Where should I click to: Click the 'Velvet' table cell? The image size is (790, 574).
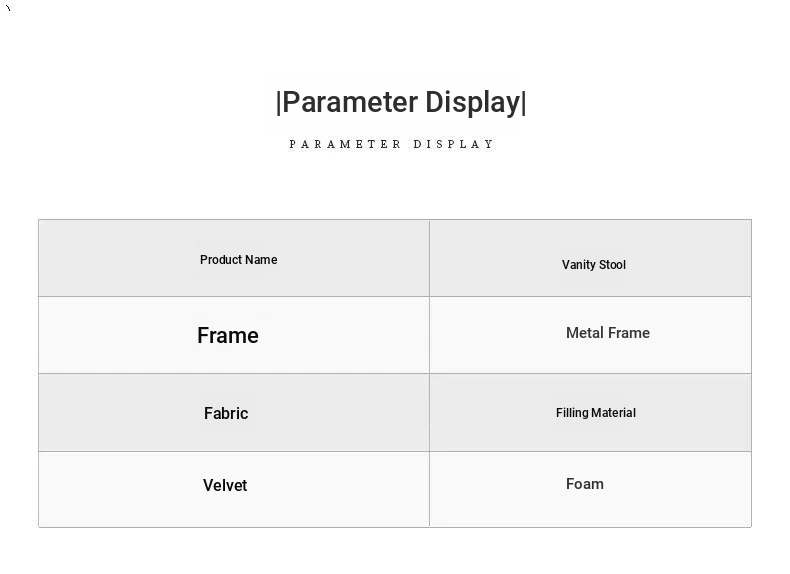coord(225,485)
